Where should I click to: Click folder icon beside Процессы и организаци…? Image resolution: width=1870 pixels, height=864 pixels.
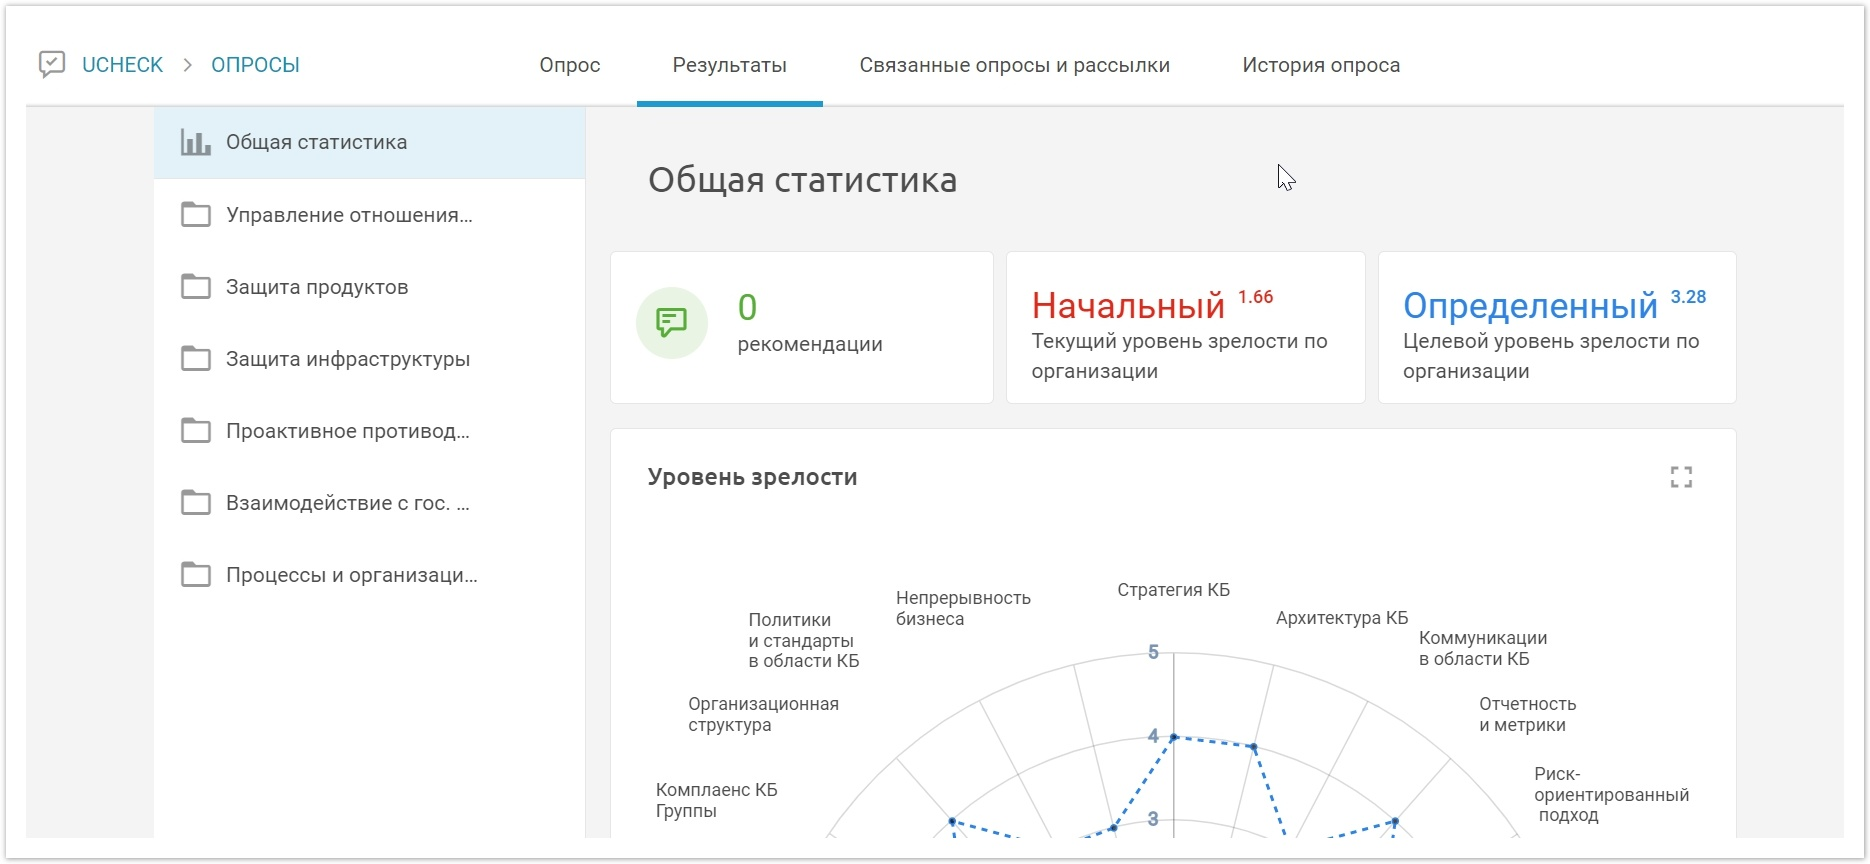coord(195,575)
